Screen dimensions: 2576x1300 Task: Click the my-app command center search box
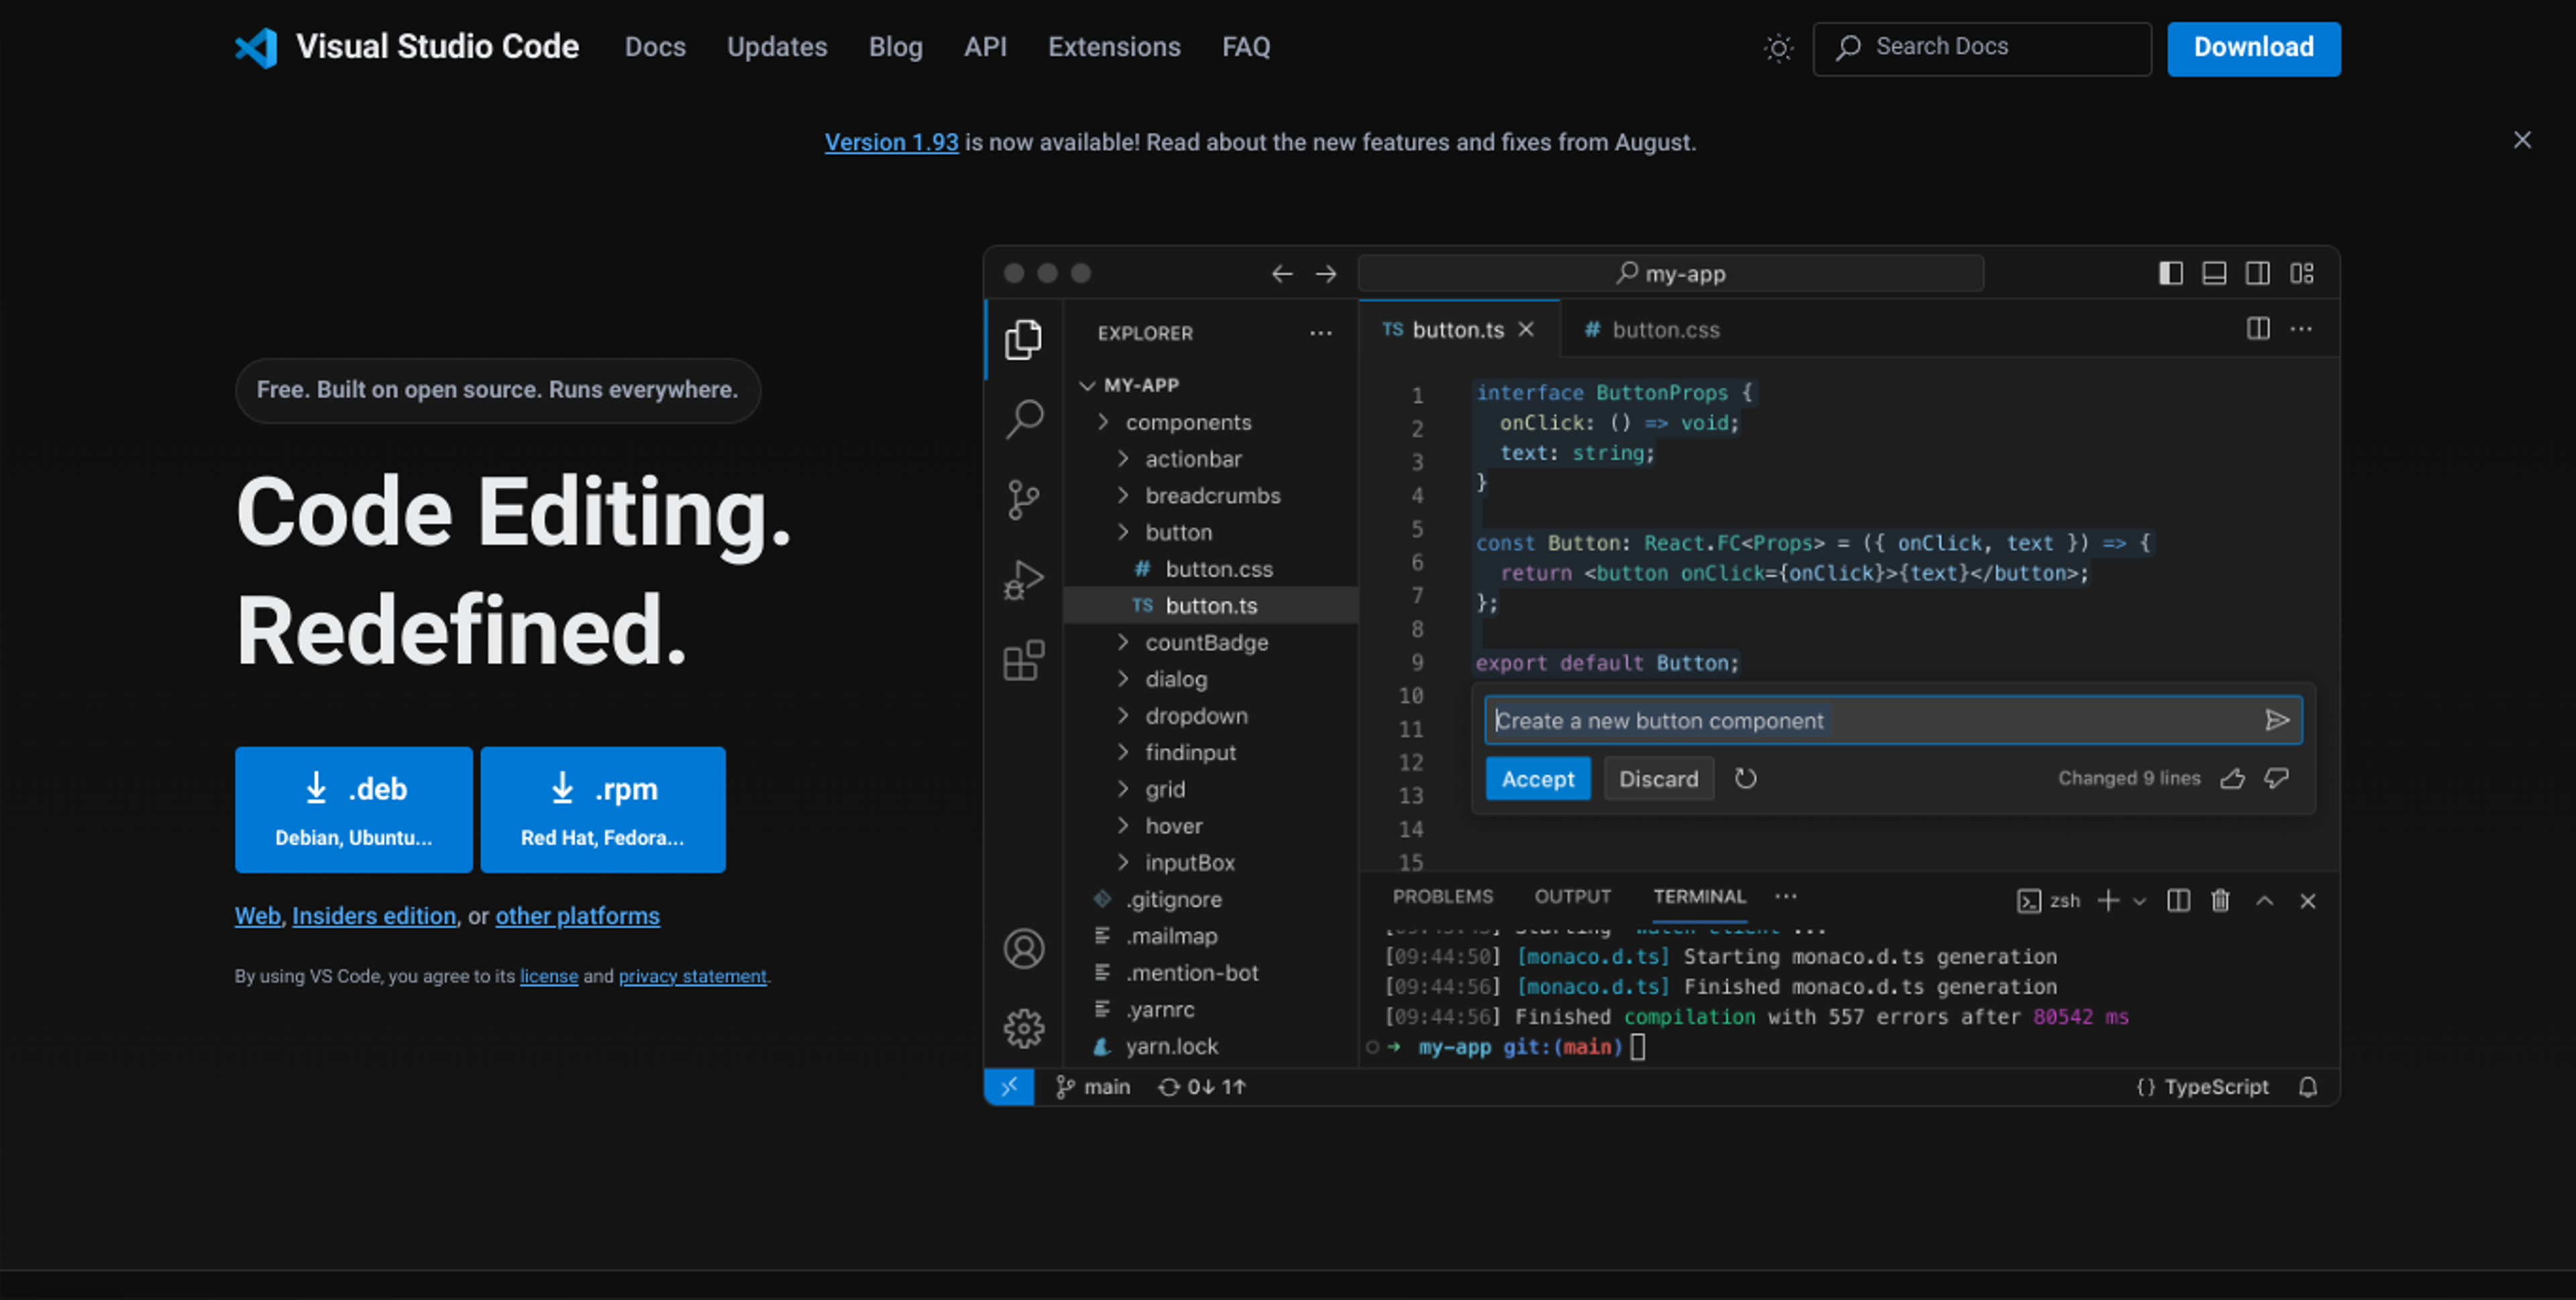(x=1671, y=273)
